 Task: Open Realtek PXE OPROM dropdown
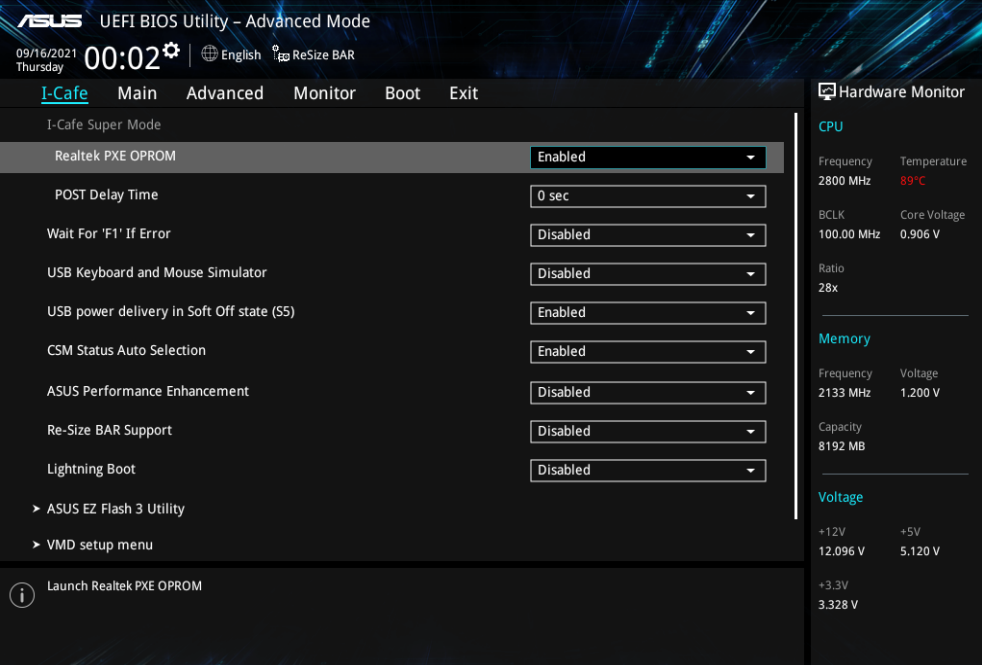(x=648, y=157)
